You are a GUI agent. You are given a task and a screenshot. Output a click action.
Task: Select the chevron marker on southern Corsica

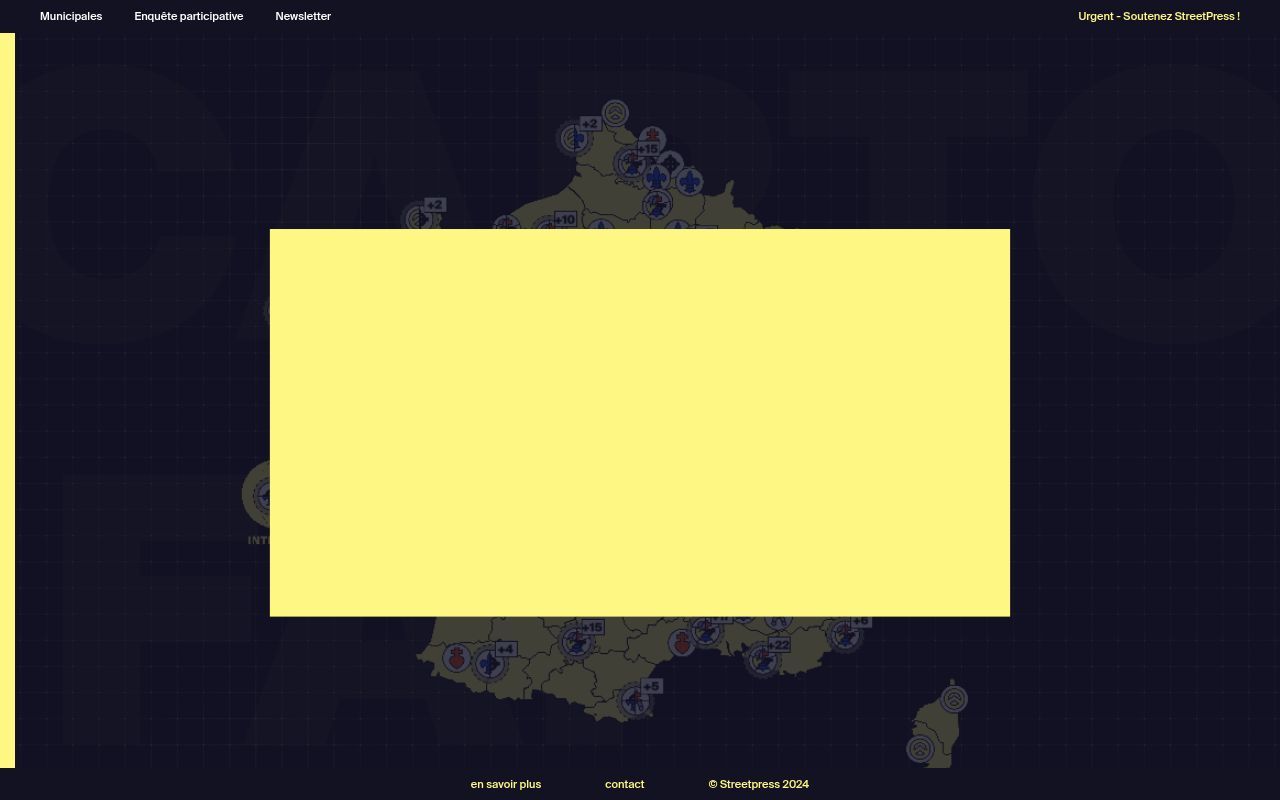point(920,748)
